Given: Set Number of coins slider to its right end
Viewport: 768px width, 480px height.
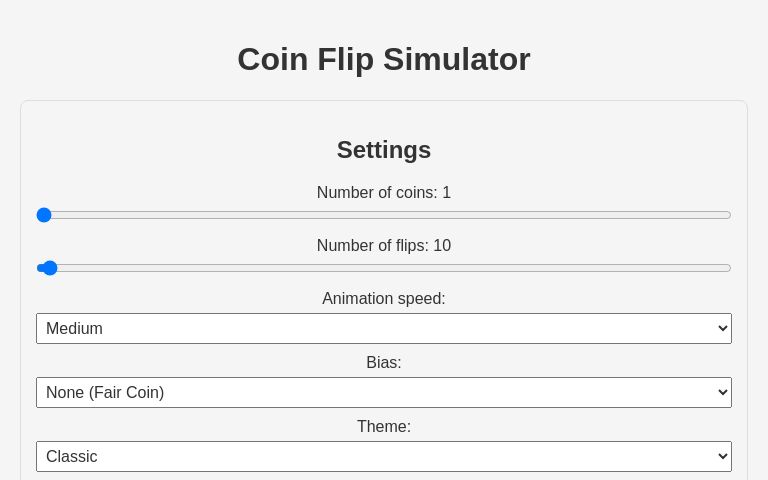Looking at the screenshot, I should (x=730, y=215).
